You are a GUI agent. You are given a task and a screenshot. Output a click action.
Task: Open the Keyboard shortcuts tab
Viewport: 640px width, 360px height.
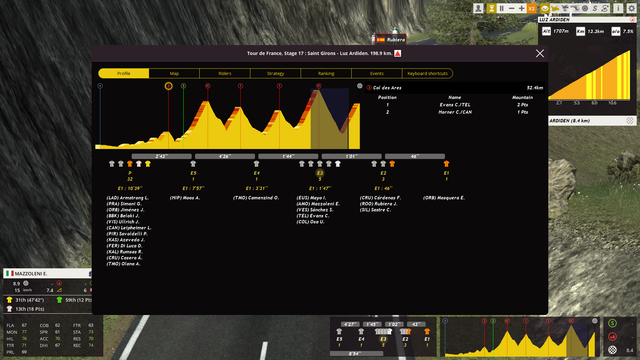(427, 73)
